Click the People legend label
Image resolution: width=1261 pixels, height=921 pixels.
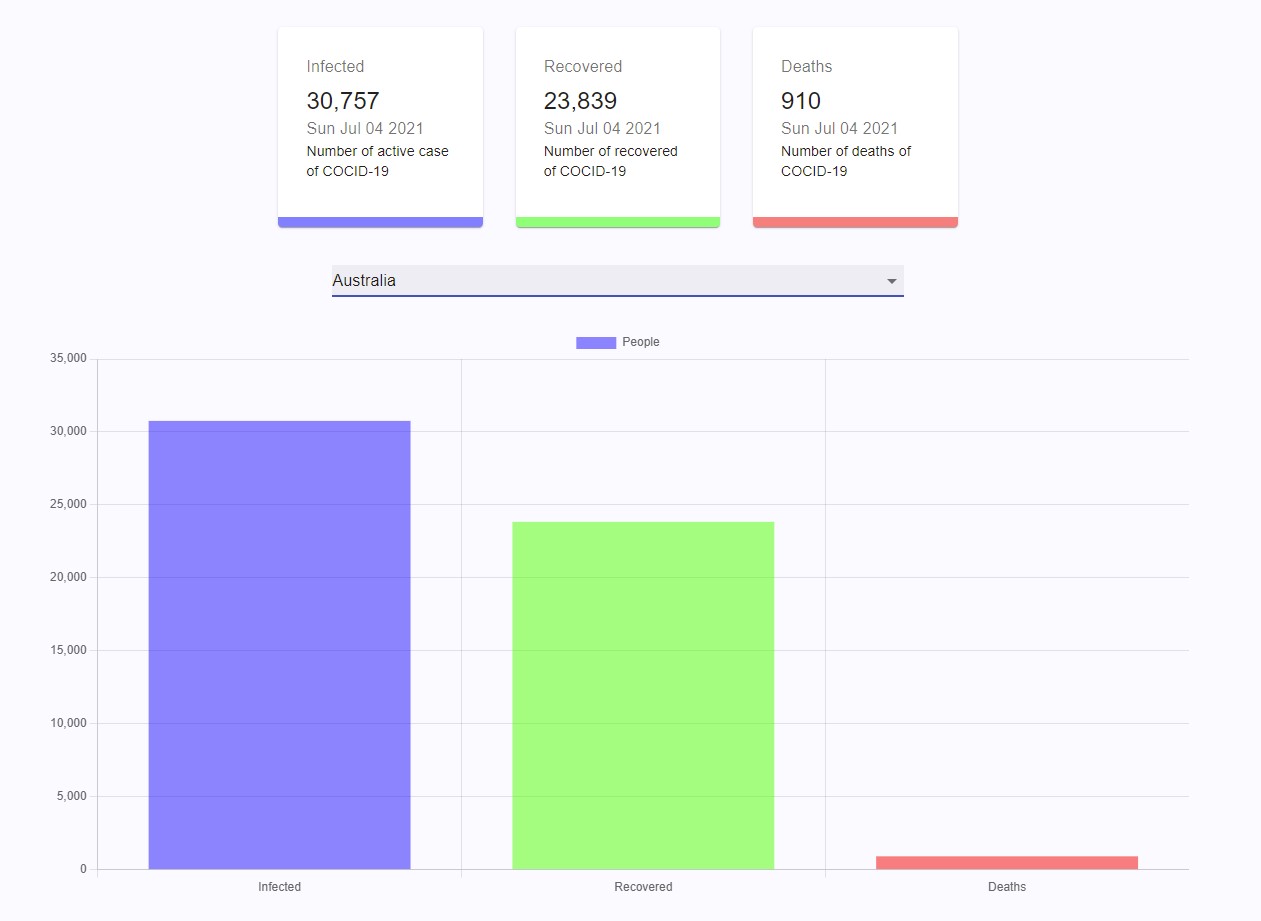[641, 342]
